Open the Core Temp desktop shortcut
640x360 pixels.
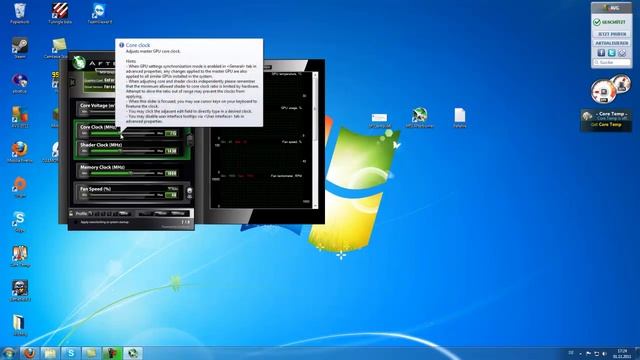tap(19, 256)
